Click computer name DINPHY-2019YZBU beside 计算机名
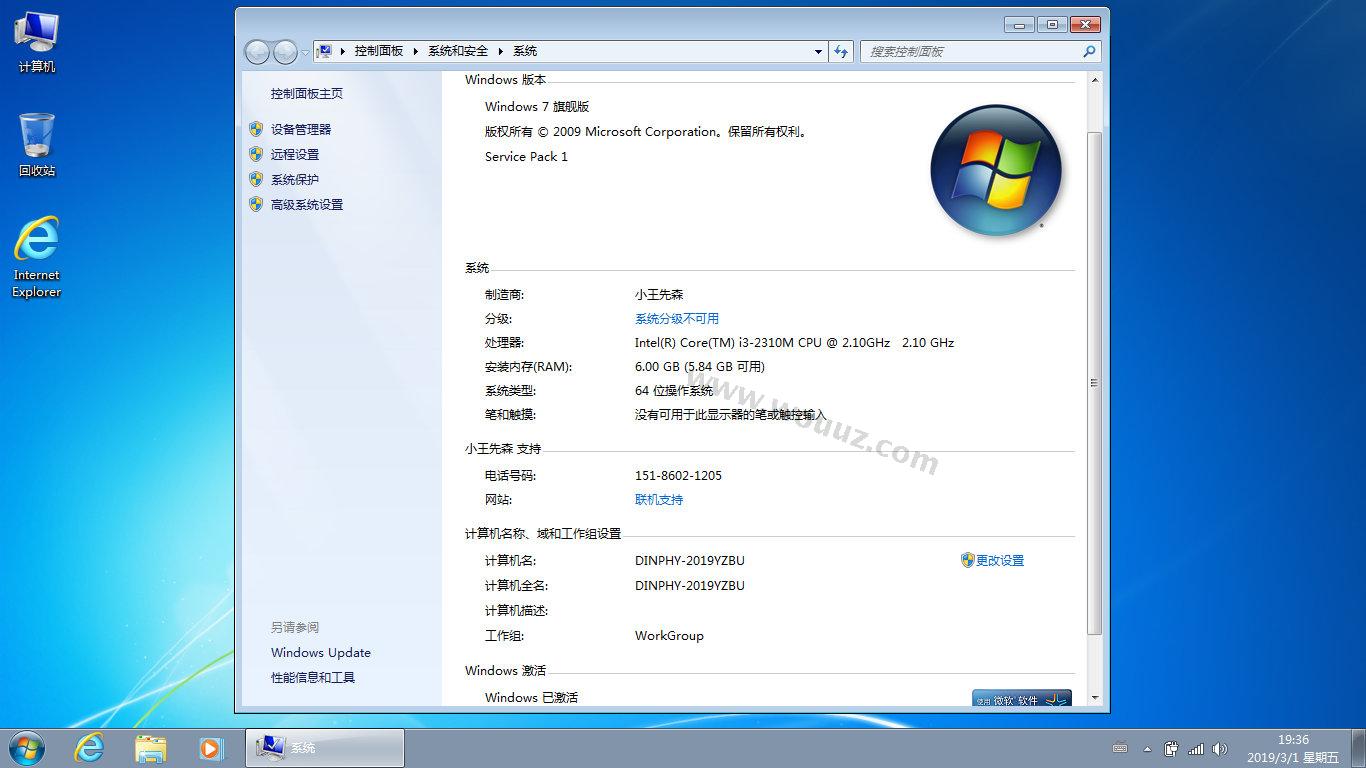Viewport: 1366px width, 768px height. click(x=689, y=561)
